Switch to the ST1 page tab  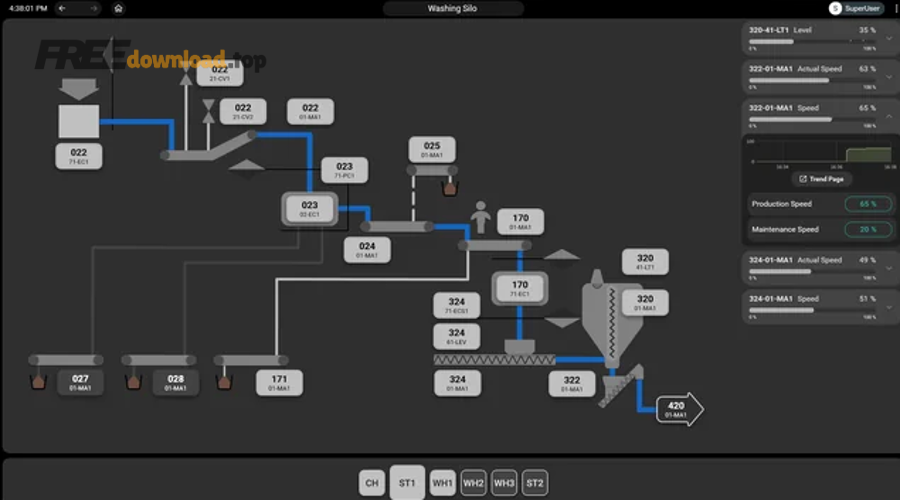click(x=407, y=483)
